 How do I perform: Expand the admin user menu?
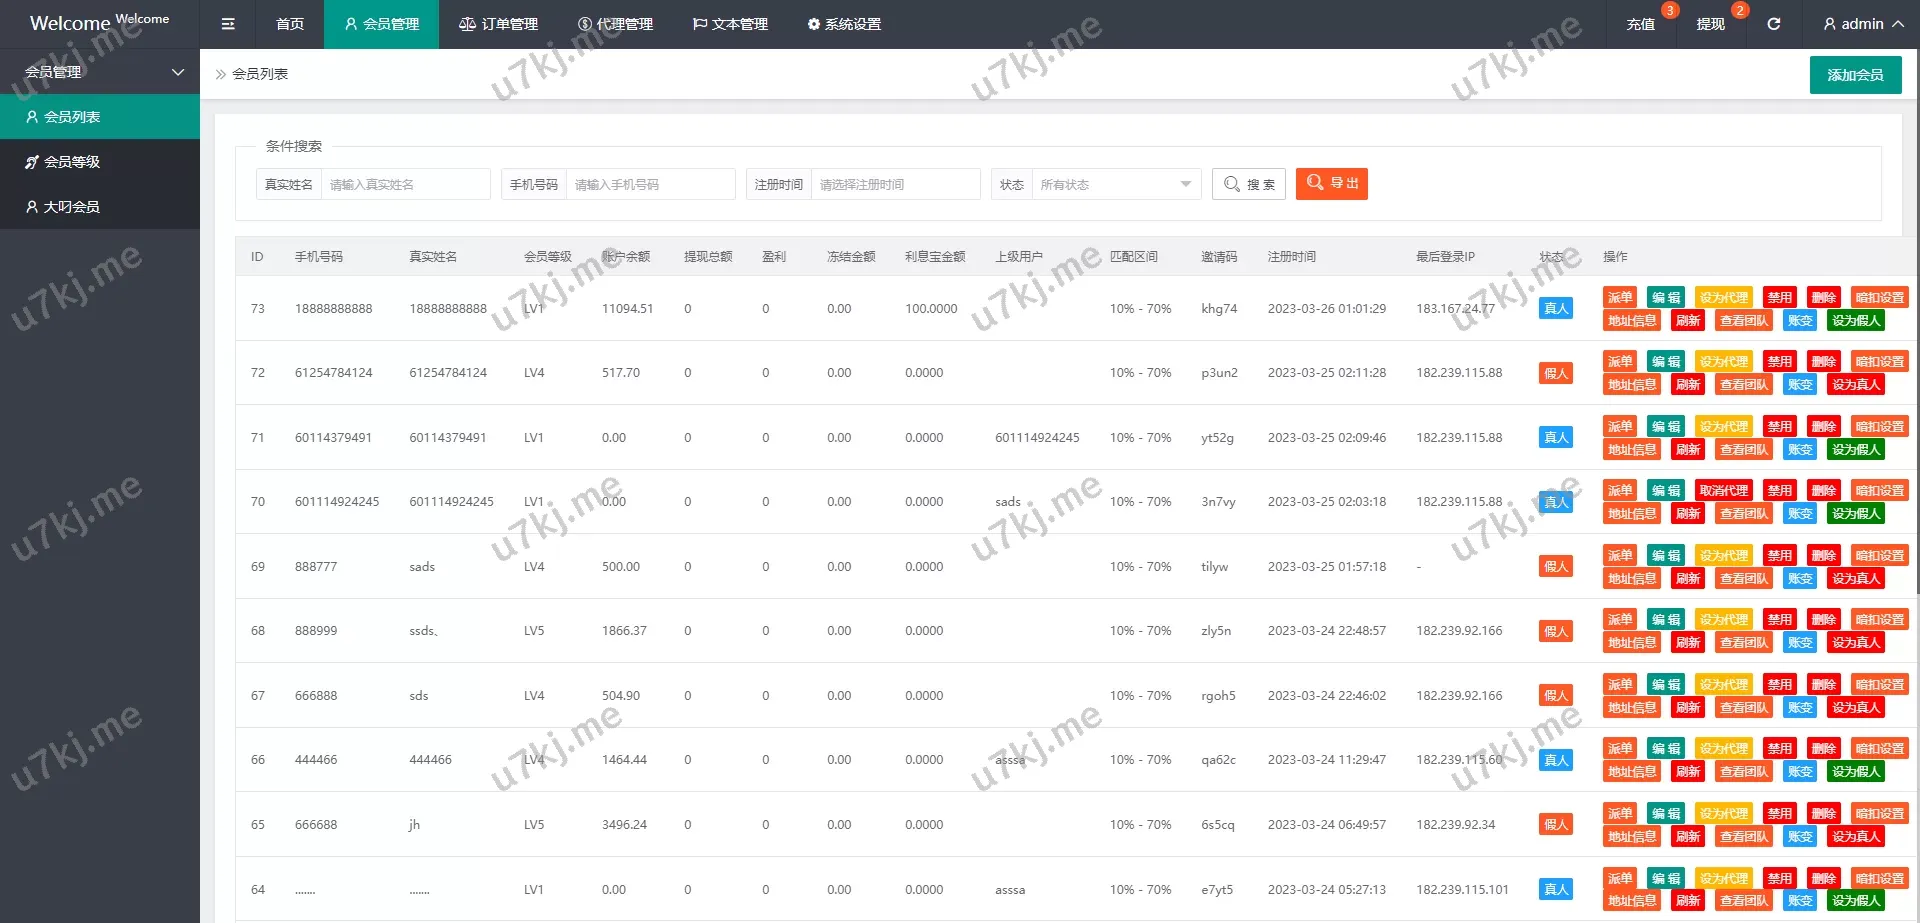click(1862, 24)
